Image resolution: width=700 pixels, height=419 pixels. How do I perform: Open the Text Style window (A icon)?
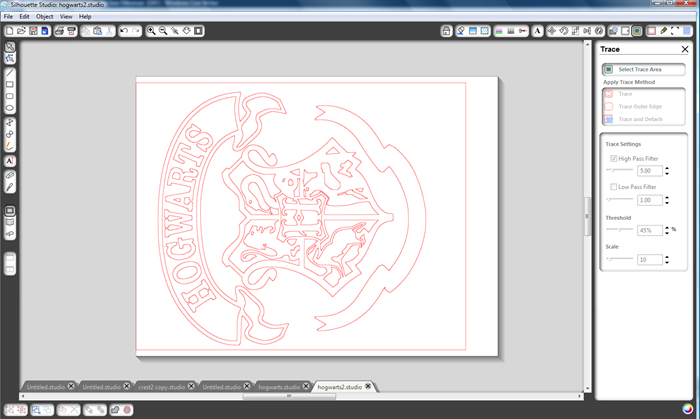click(x=537, y=31)
